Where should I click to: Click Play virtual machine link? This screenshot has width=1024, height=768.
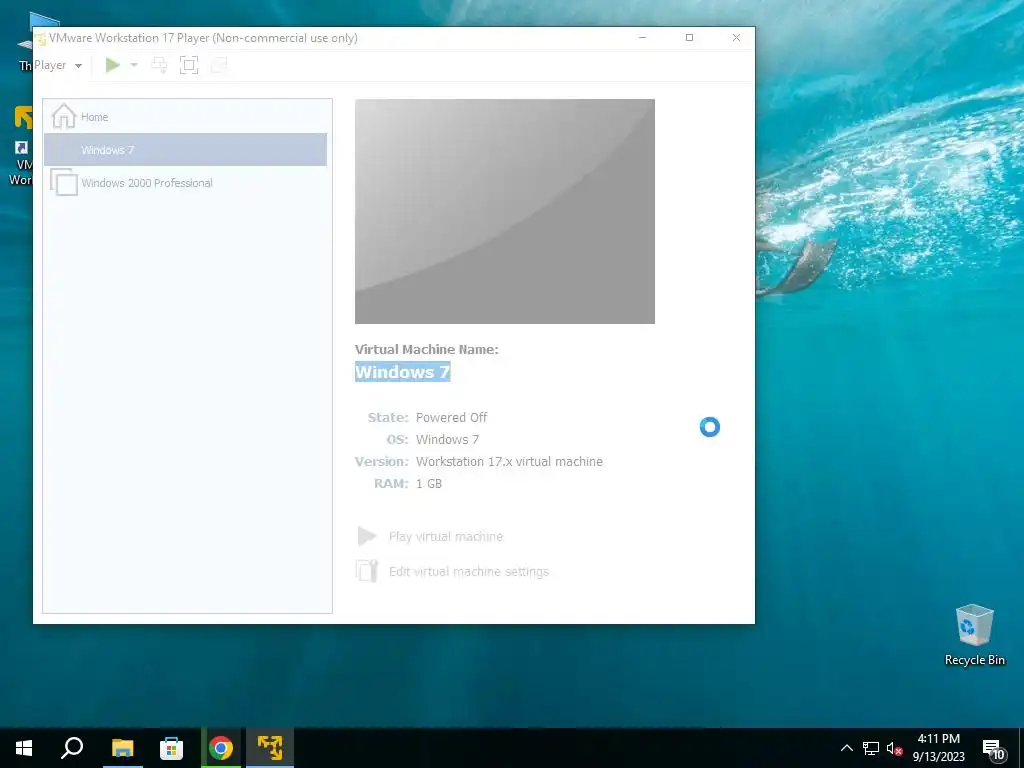tap(445, 536)
